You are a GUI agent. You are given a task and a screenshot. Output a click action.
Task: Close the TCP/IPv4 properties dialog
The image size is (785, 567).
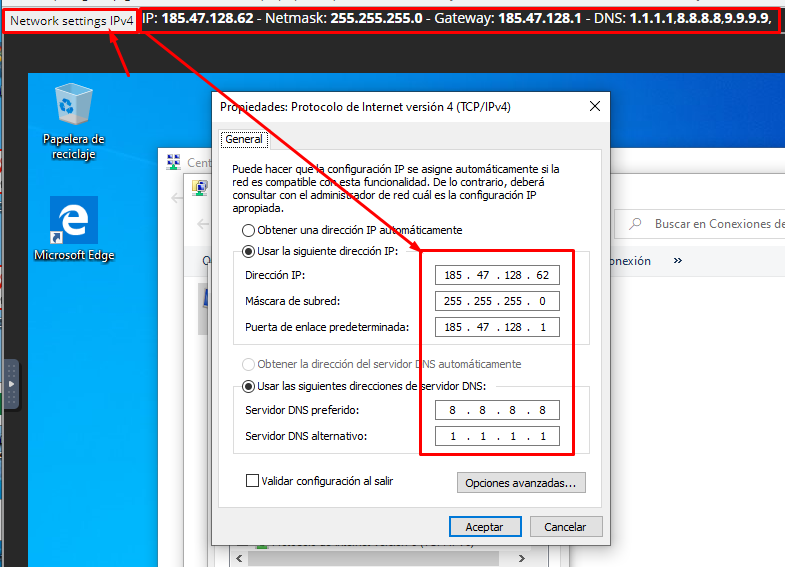point(595,107)
